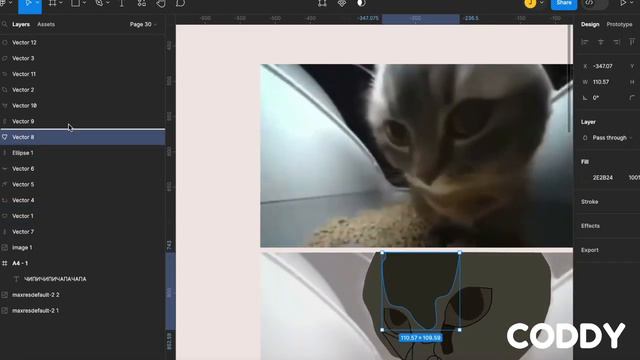Open the main menu dropdown arrow
Screen dimensions: 640x360
(11, 3)
